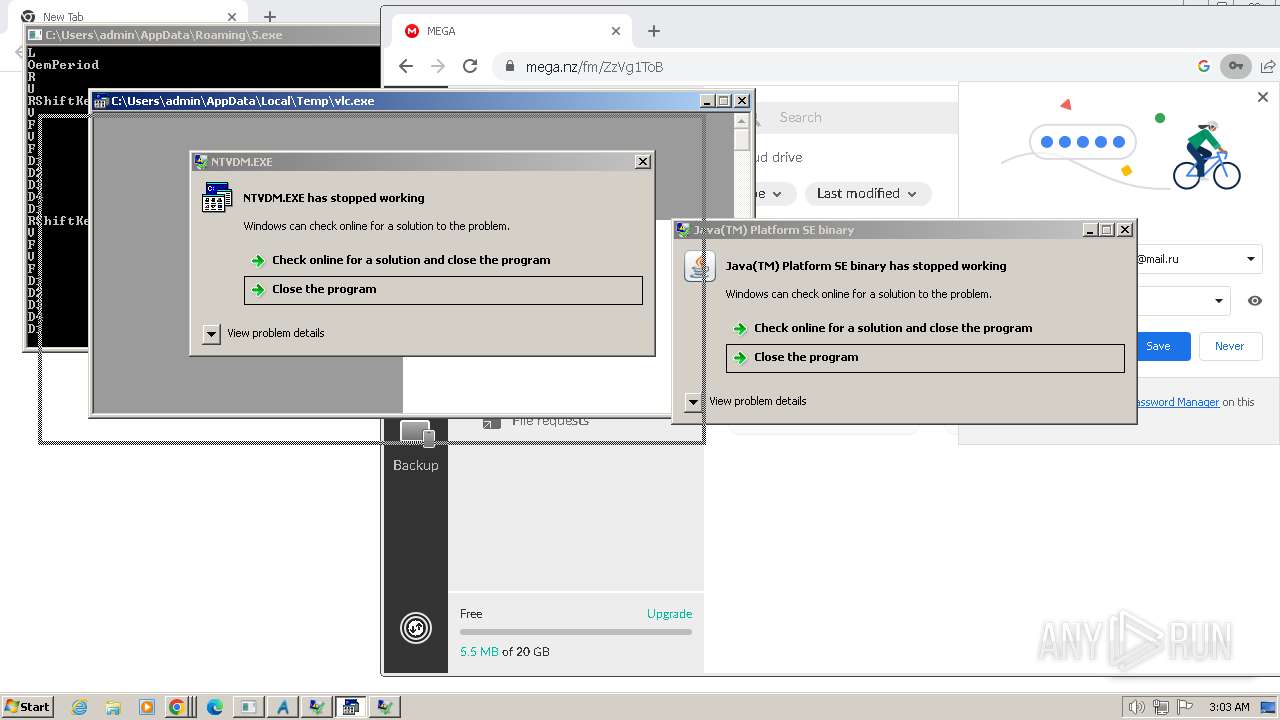Open the password field dropdown arrow
The width and height of the screenshot is (1280, 720).
coord(1219,300)
